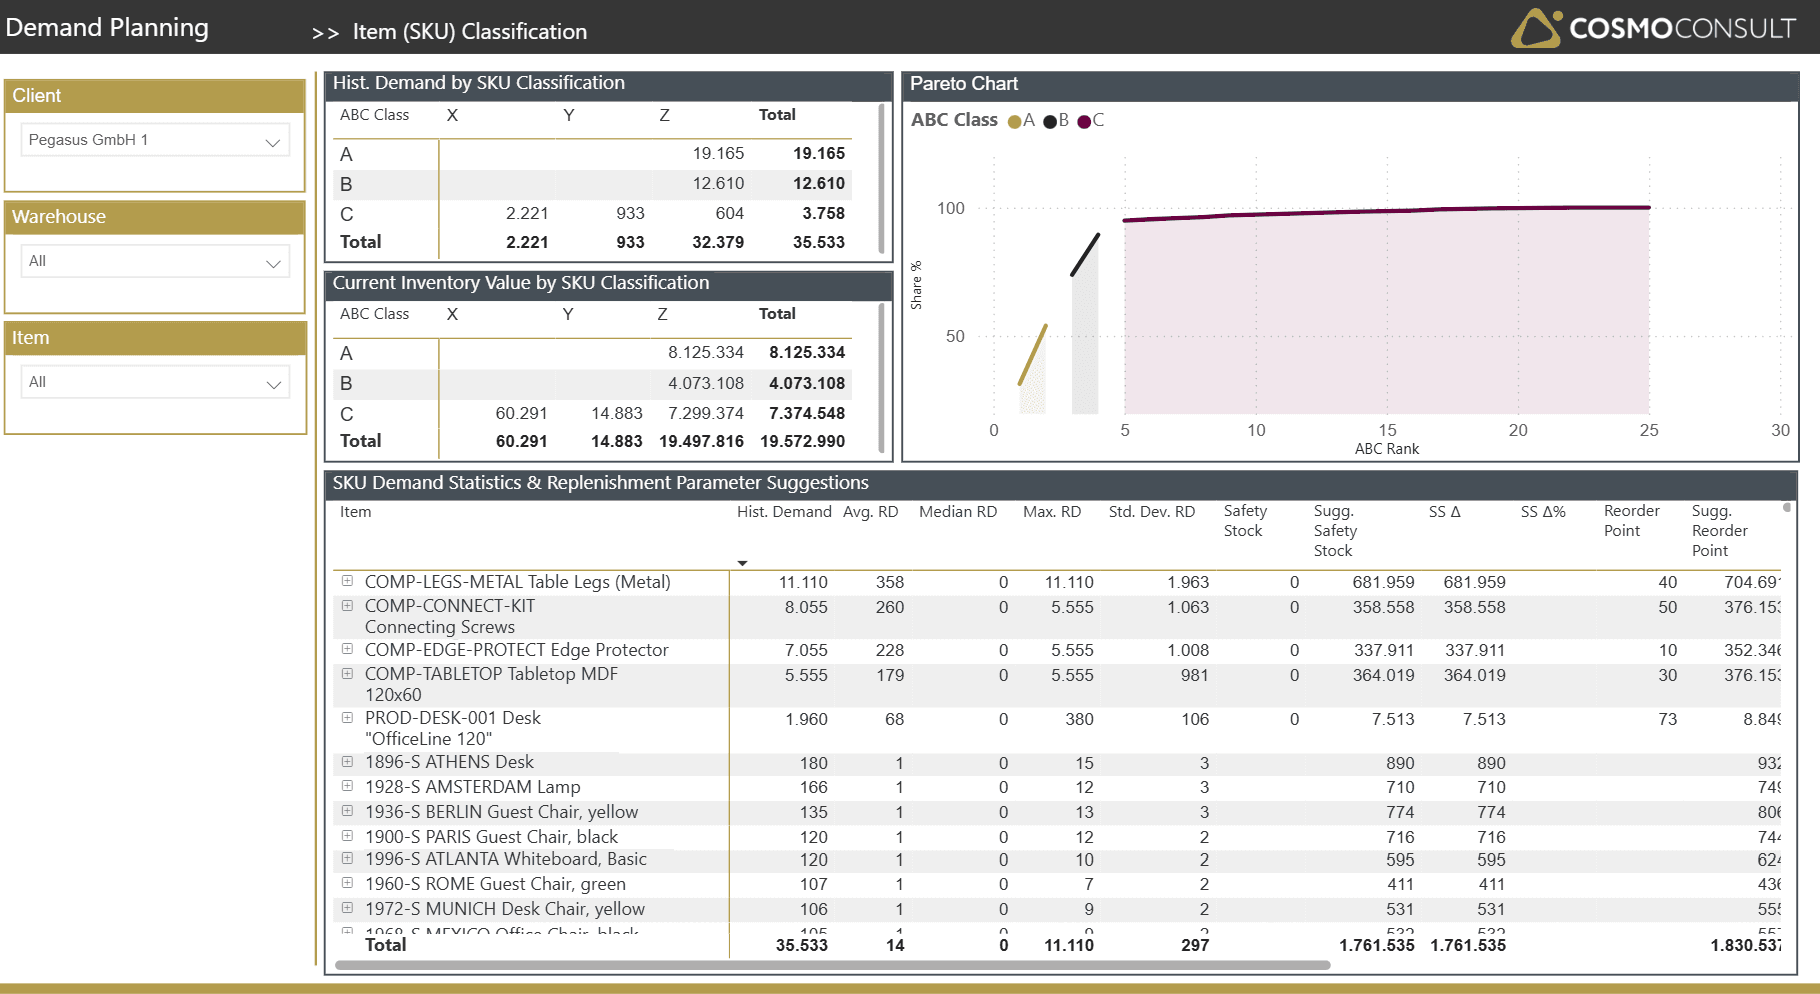Image resolution: width=1820 pixels, height=994 pixels.
Task: Expand the 1960-S ROME Guest Chair row
Action: [x=347, y=883]
